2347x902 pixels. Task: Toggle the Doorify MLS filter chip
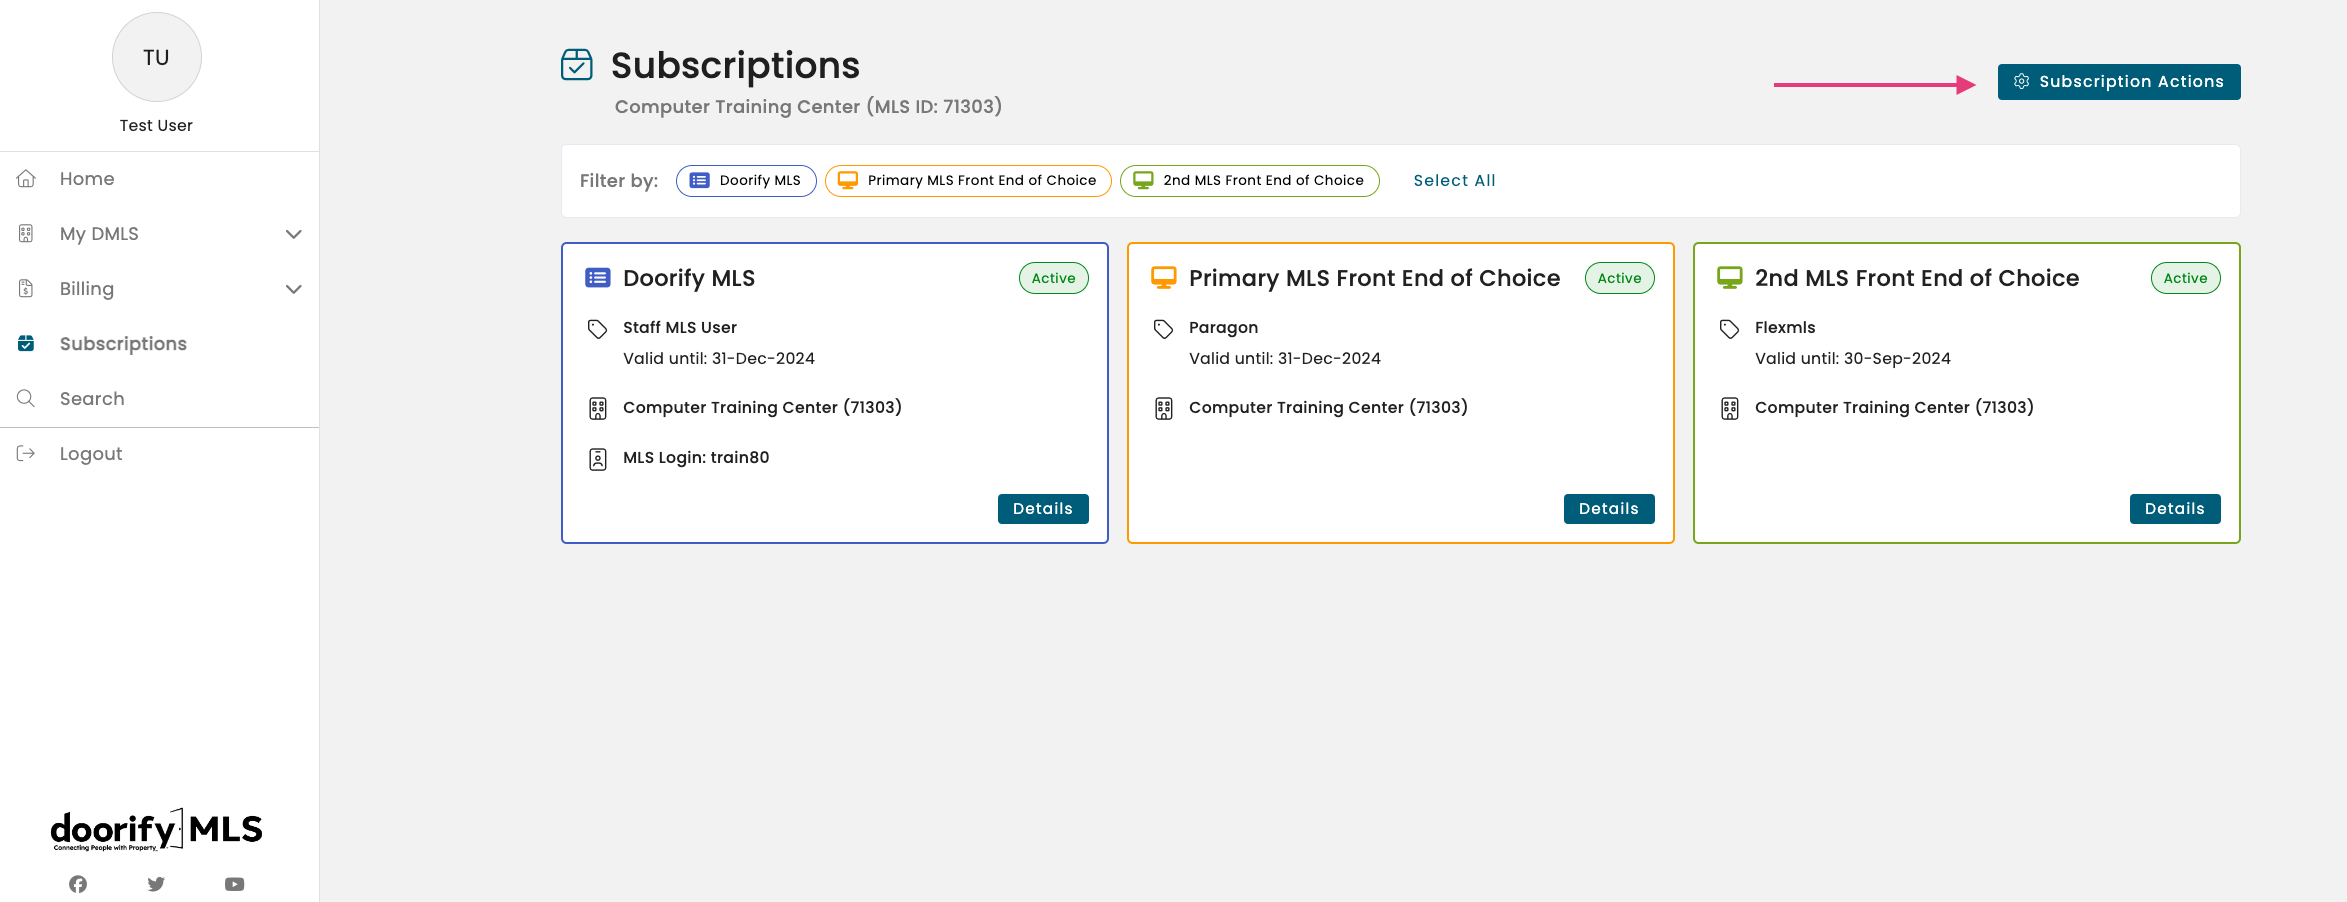click(x=745, y=180)
